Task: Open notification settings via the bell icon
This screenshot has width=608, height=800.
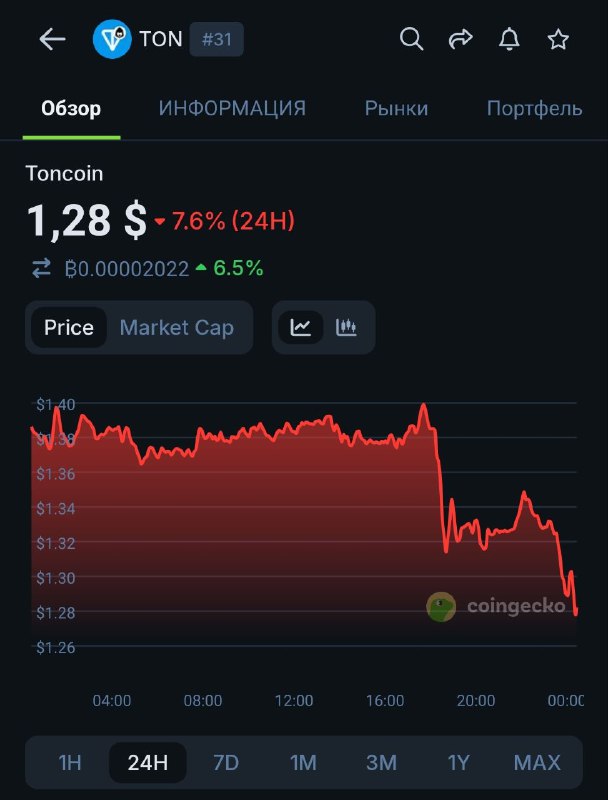Action: click(509, 39)
